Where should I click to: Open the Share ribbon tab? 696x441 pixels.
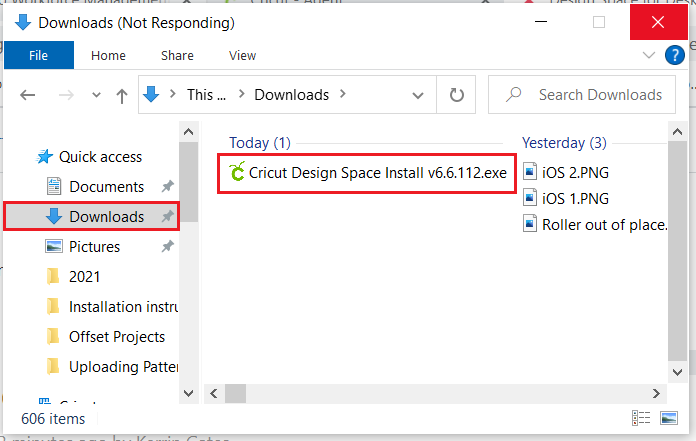[x=177, y=55]
